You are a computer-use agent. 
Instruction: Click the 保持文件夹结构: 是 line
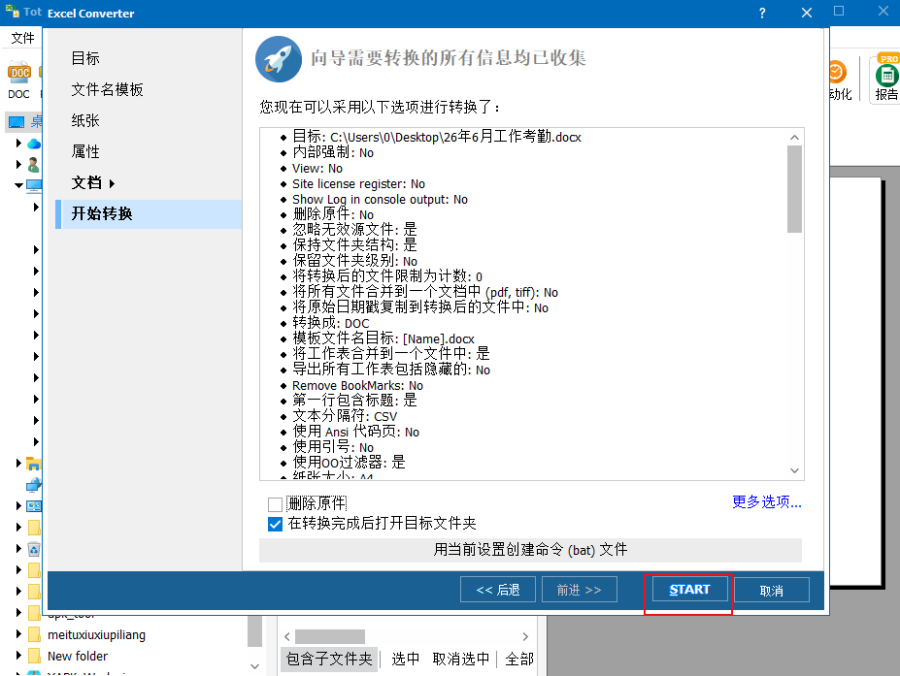(355, 246)
